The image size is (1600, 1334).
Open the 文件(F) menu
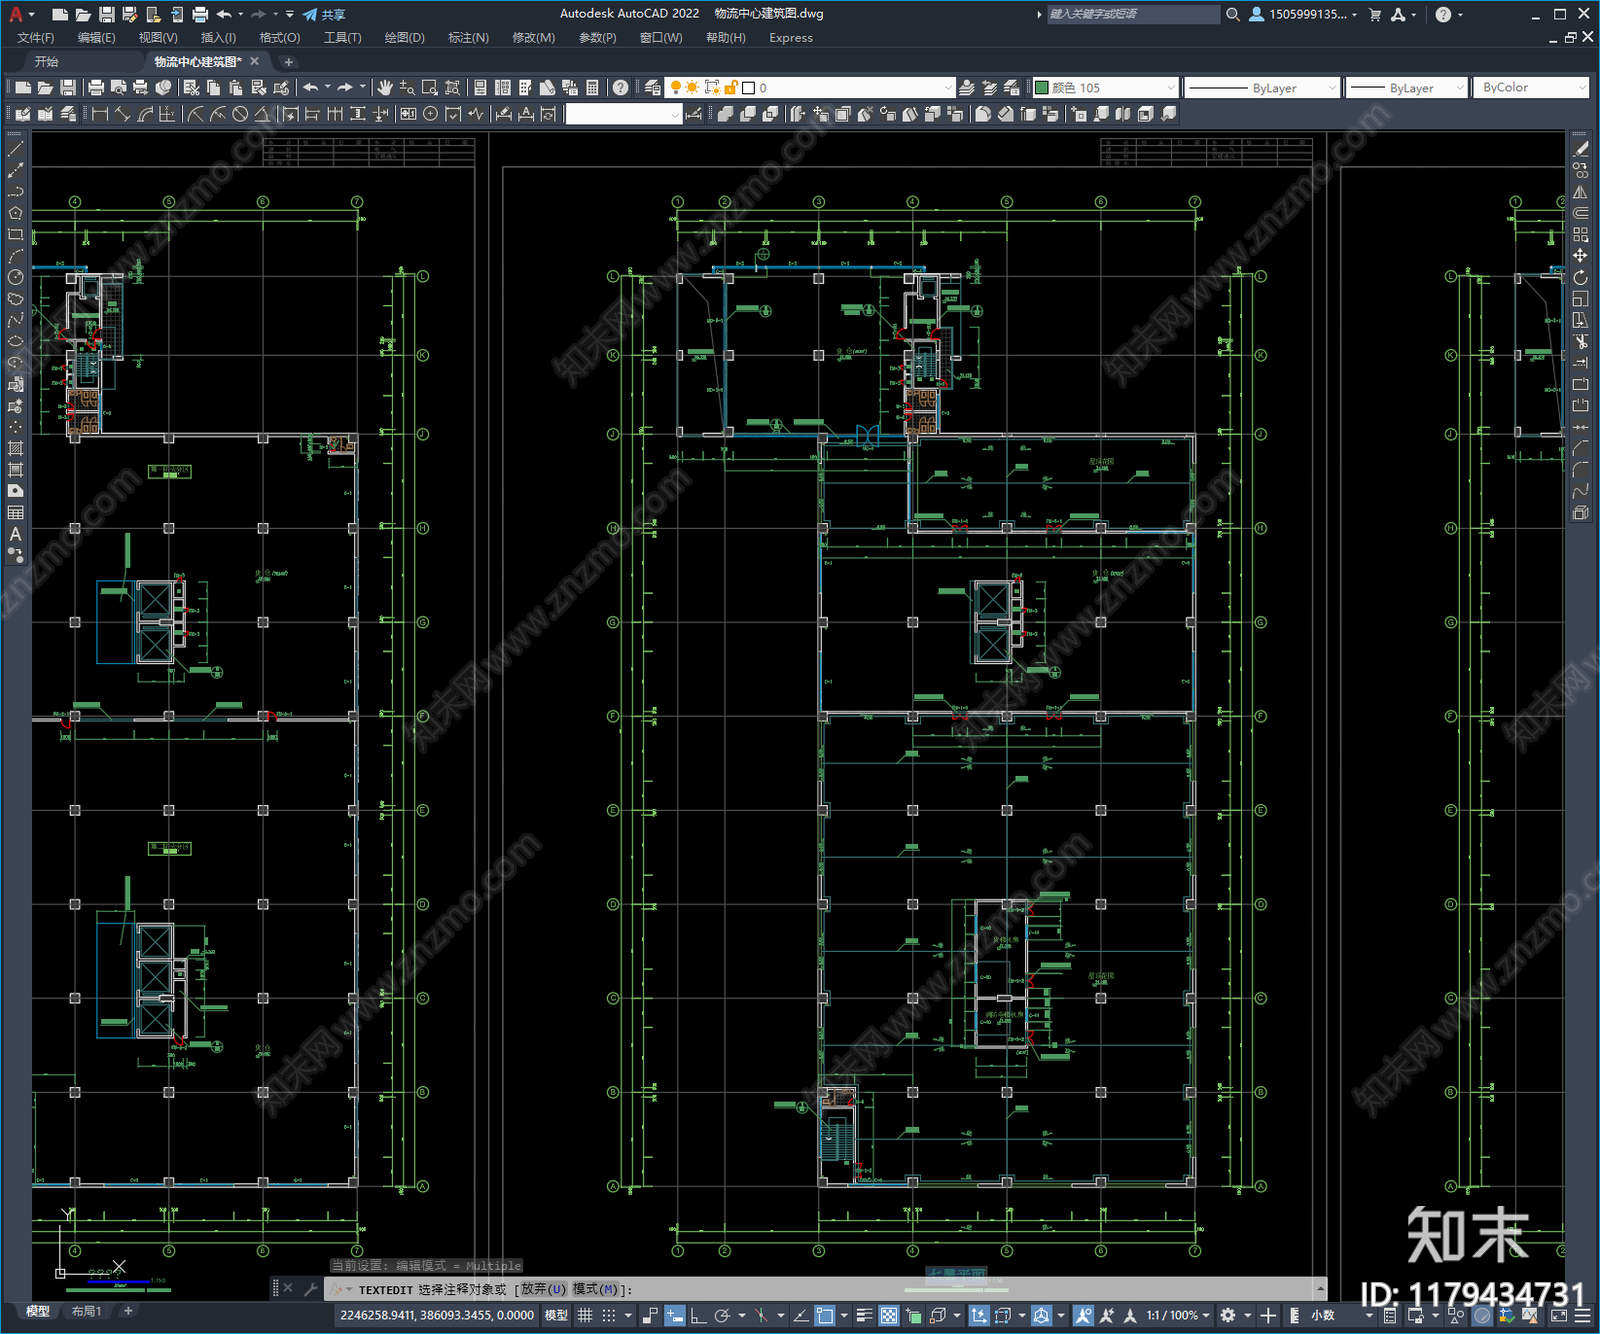(36, 38)
